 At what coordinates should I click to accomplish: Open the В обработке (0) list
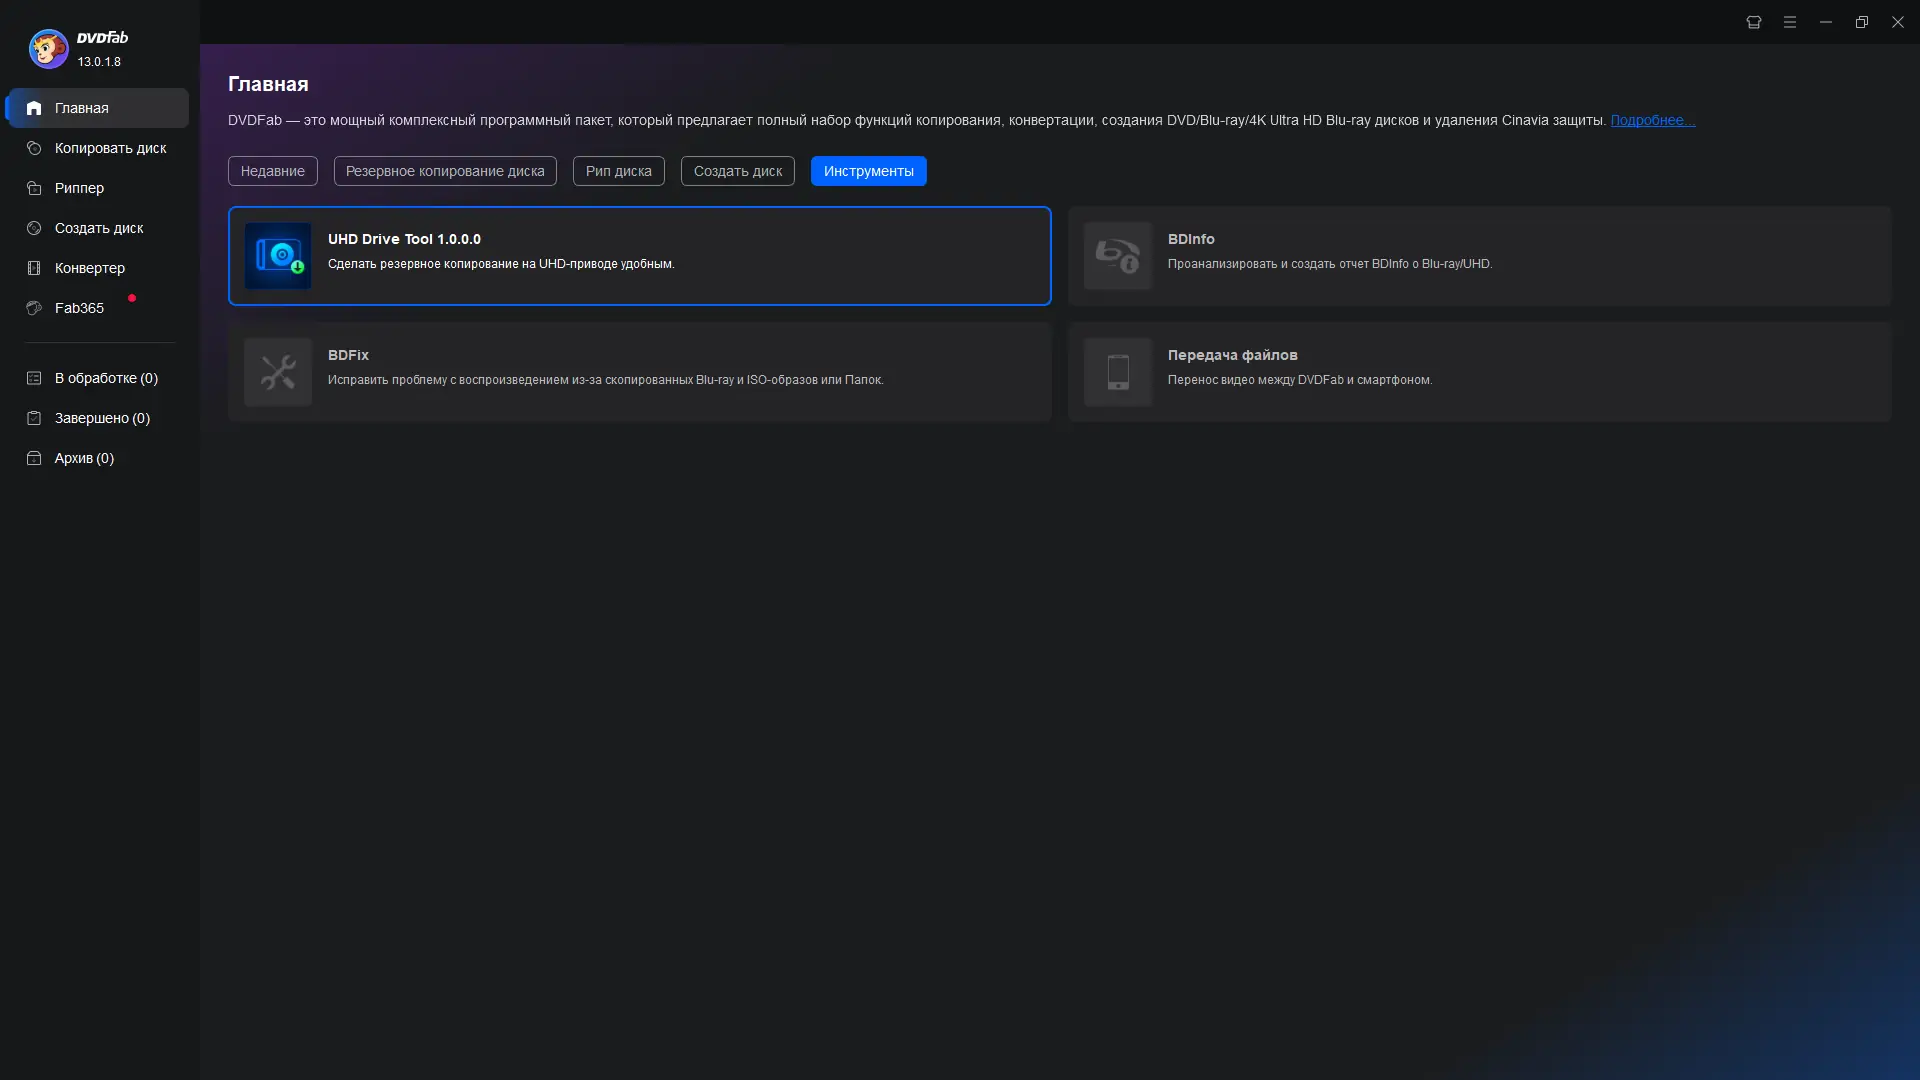pyautogui.click(x=105, y=378)
